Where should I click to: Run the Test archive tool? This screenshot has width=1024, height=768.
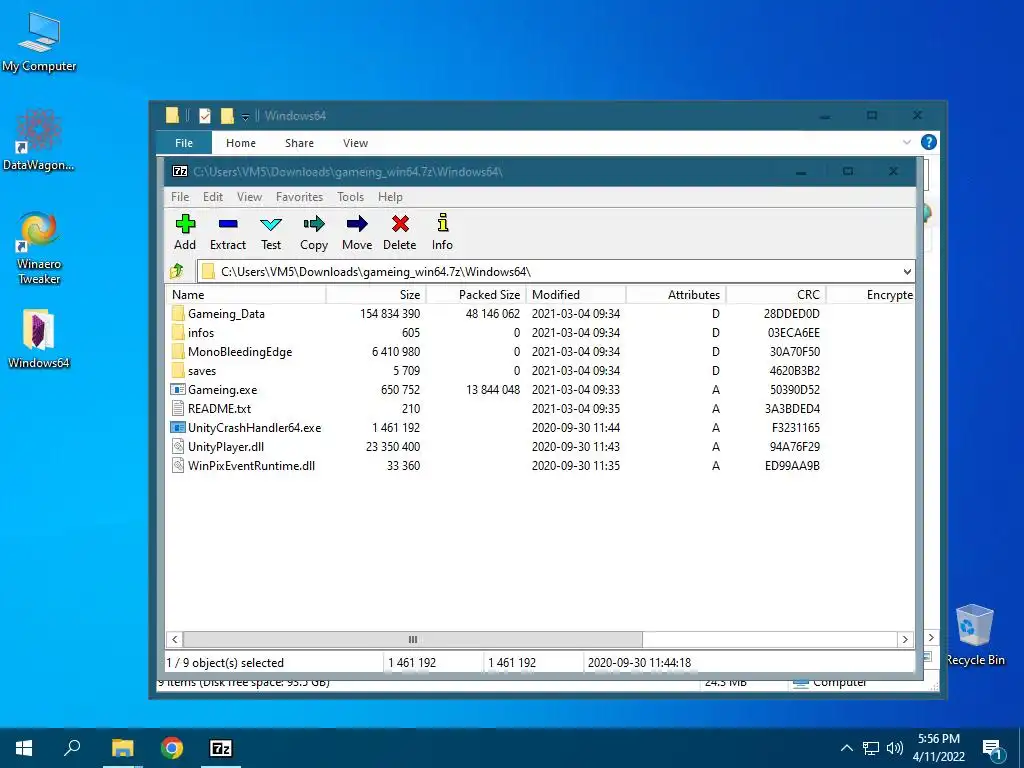271,225
